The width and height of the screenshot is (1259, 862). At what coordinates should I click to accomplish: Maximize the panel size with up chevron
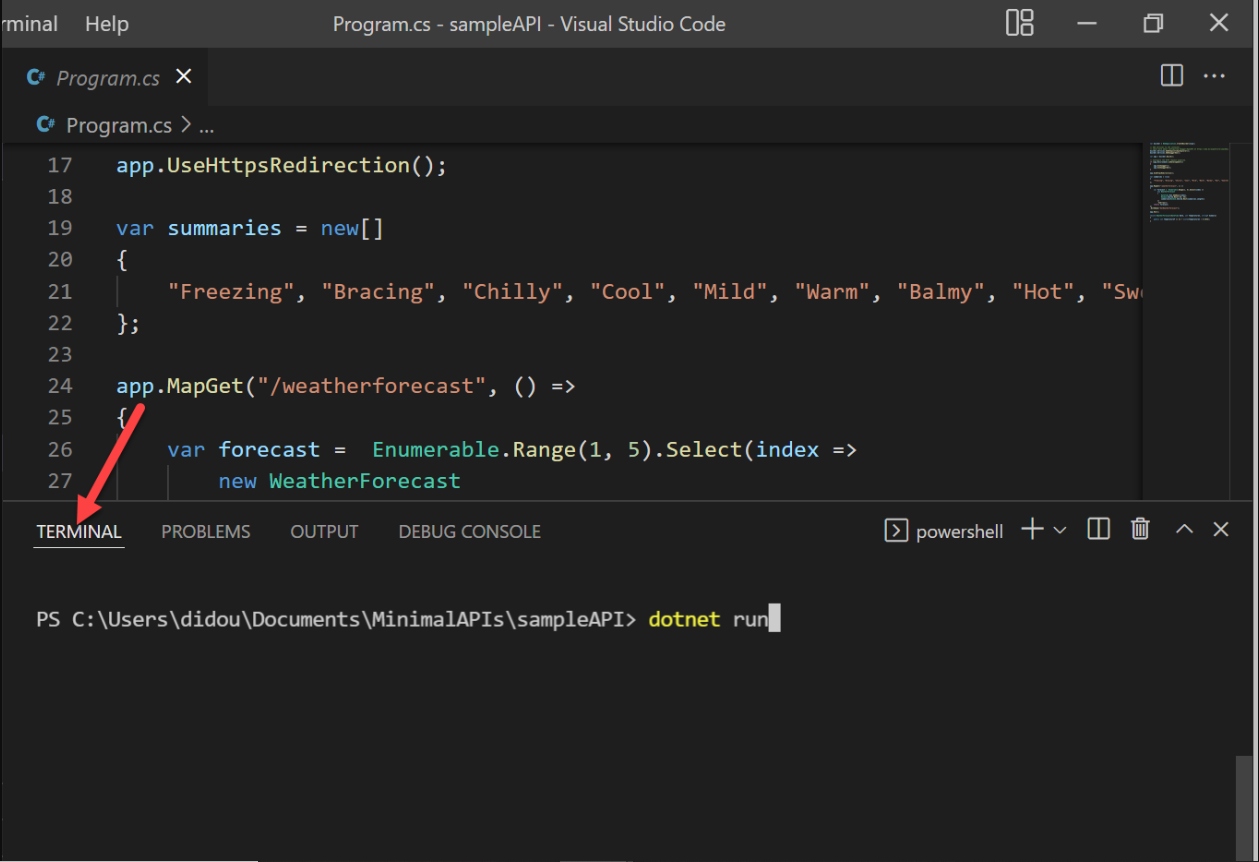pyautogui.click(x=1184, y=530)
